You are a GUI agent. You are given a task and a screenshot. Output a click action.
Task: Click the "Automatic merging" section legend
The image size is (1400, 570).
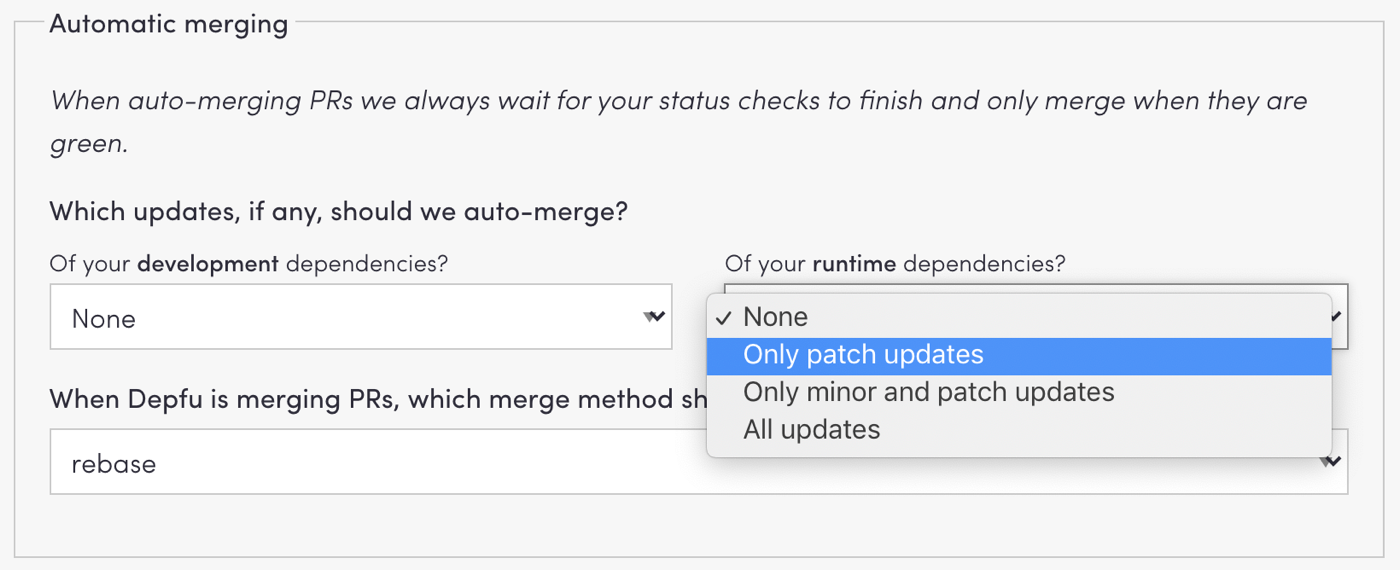pos(168,24)
